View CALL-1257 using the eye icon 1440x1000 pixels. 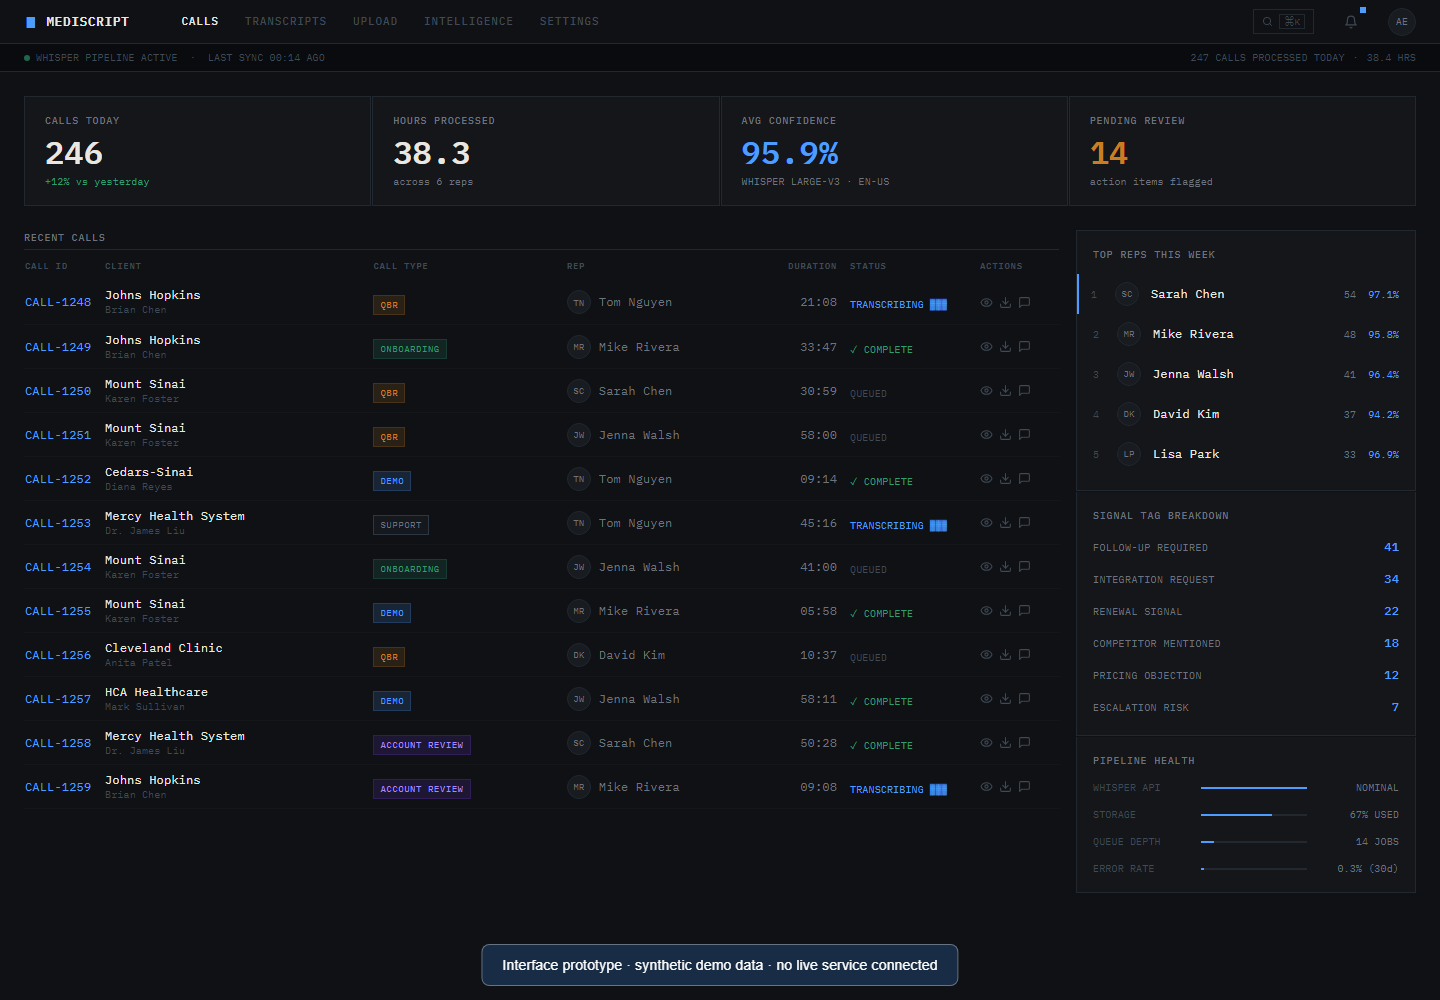[x=986, y=699]
